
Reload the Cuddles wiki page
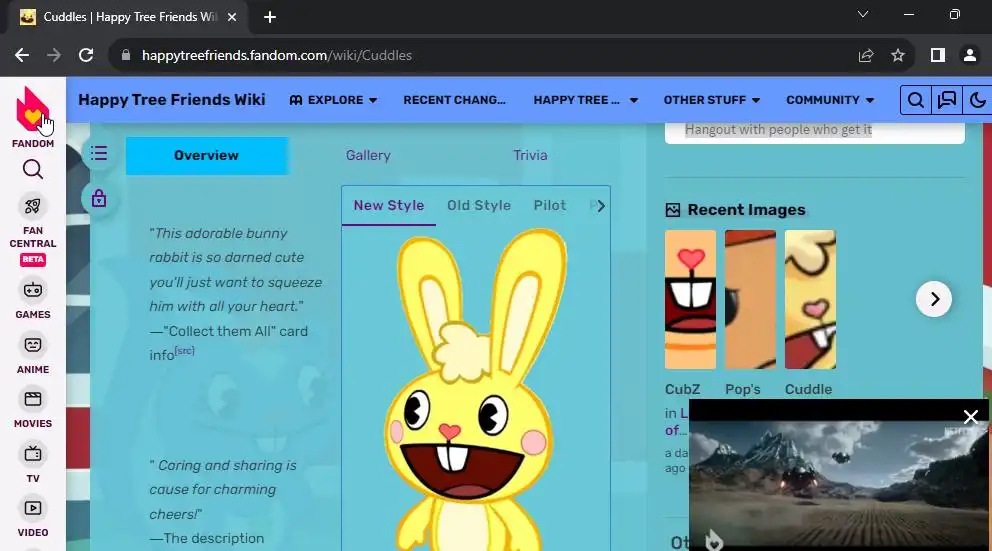(86, 56)
